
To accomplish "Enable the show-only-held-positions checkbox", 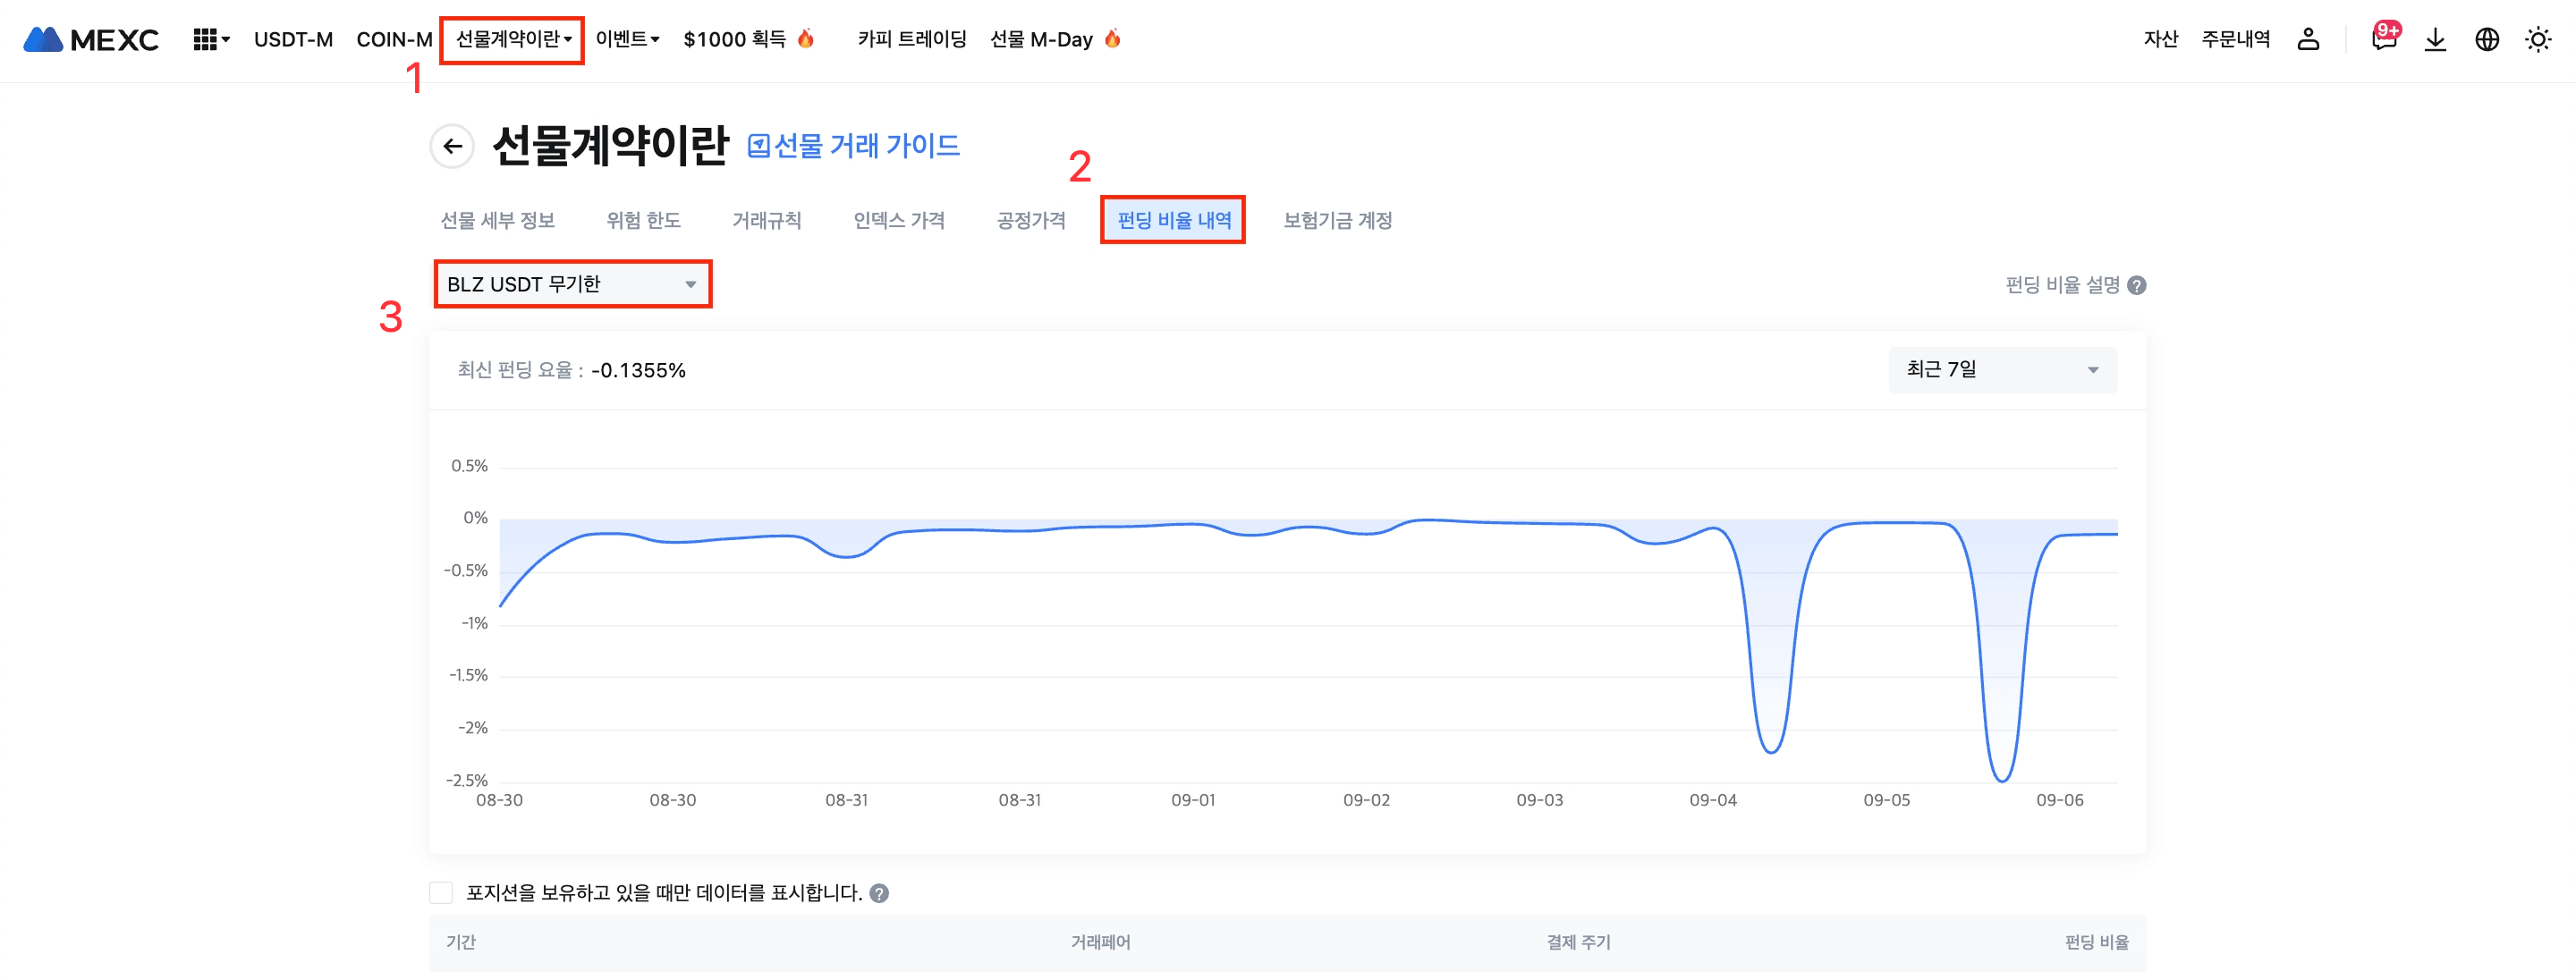I will [441, 893].
